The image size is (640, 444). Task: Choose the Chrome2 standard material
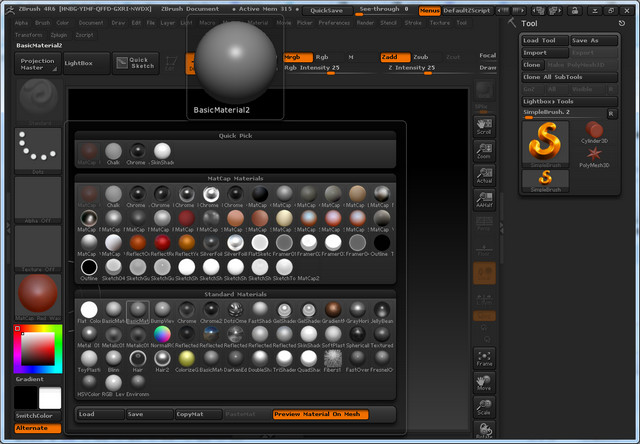[x=211, y=310]
